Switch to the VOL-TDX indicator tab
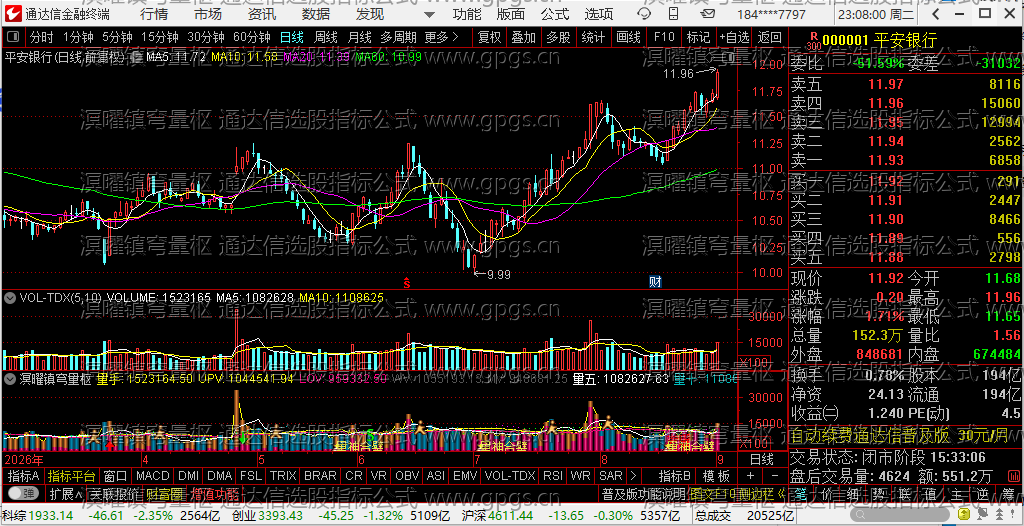The image size is (1024, 526). [509, 476]
